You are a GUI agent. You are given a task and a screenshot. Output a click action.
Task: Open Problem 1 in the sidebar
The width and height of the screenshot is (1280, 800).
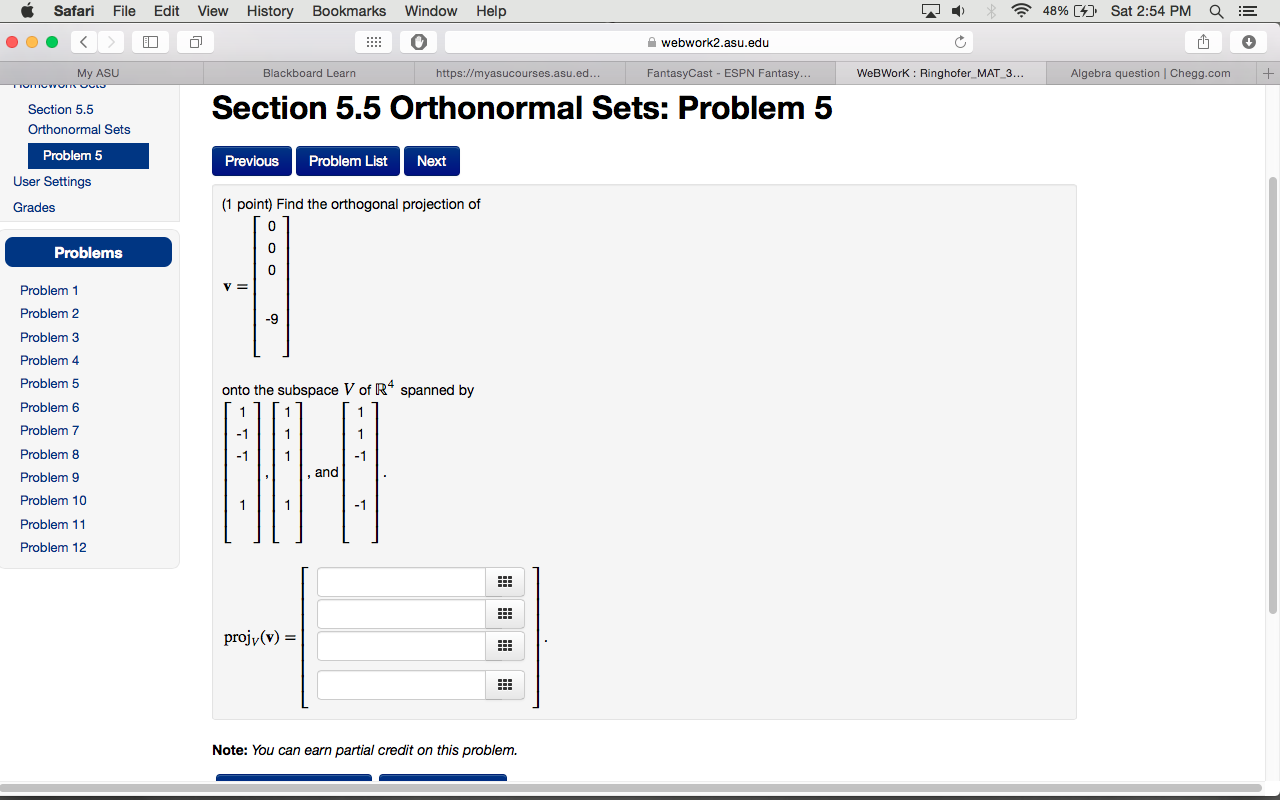point(49,291)
